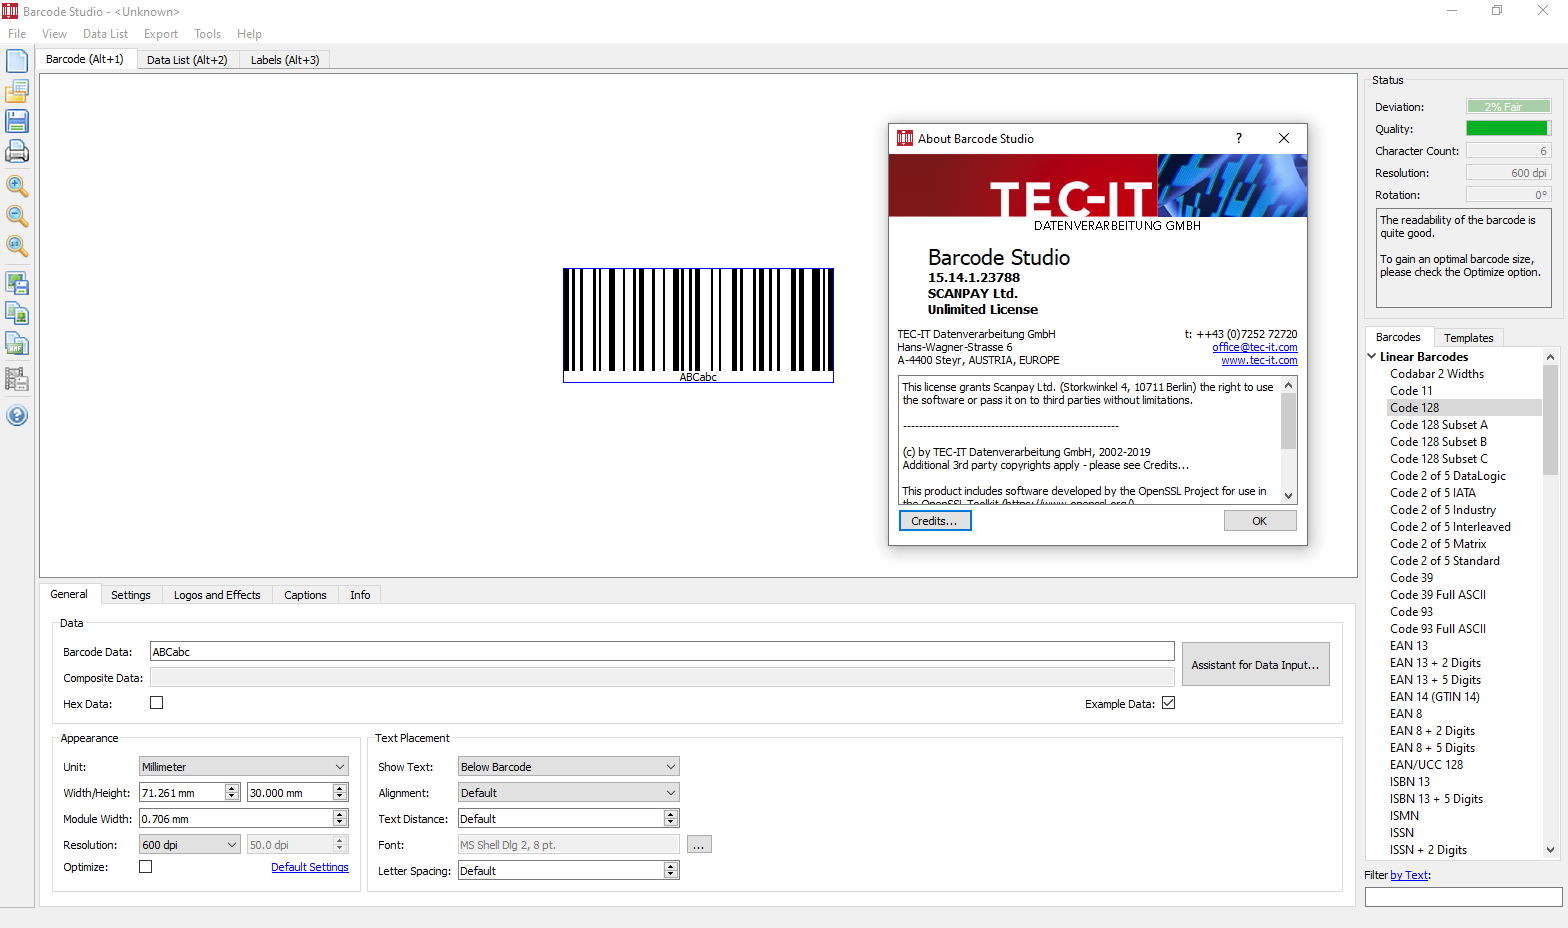
Task: Copy barcode as WMF metafile
Action: pos(17,344)
